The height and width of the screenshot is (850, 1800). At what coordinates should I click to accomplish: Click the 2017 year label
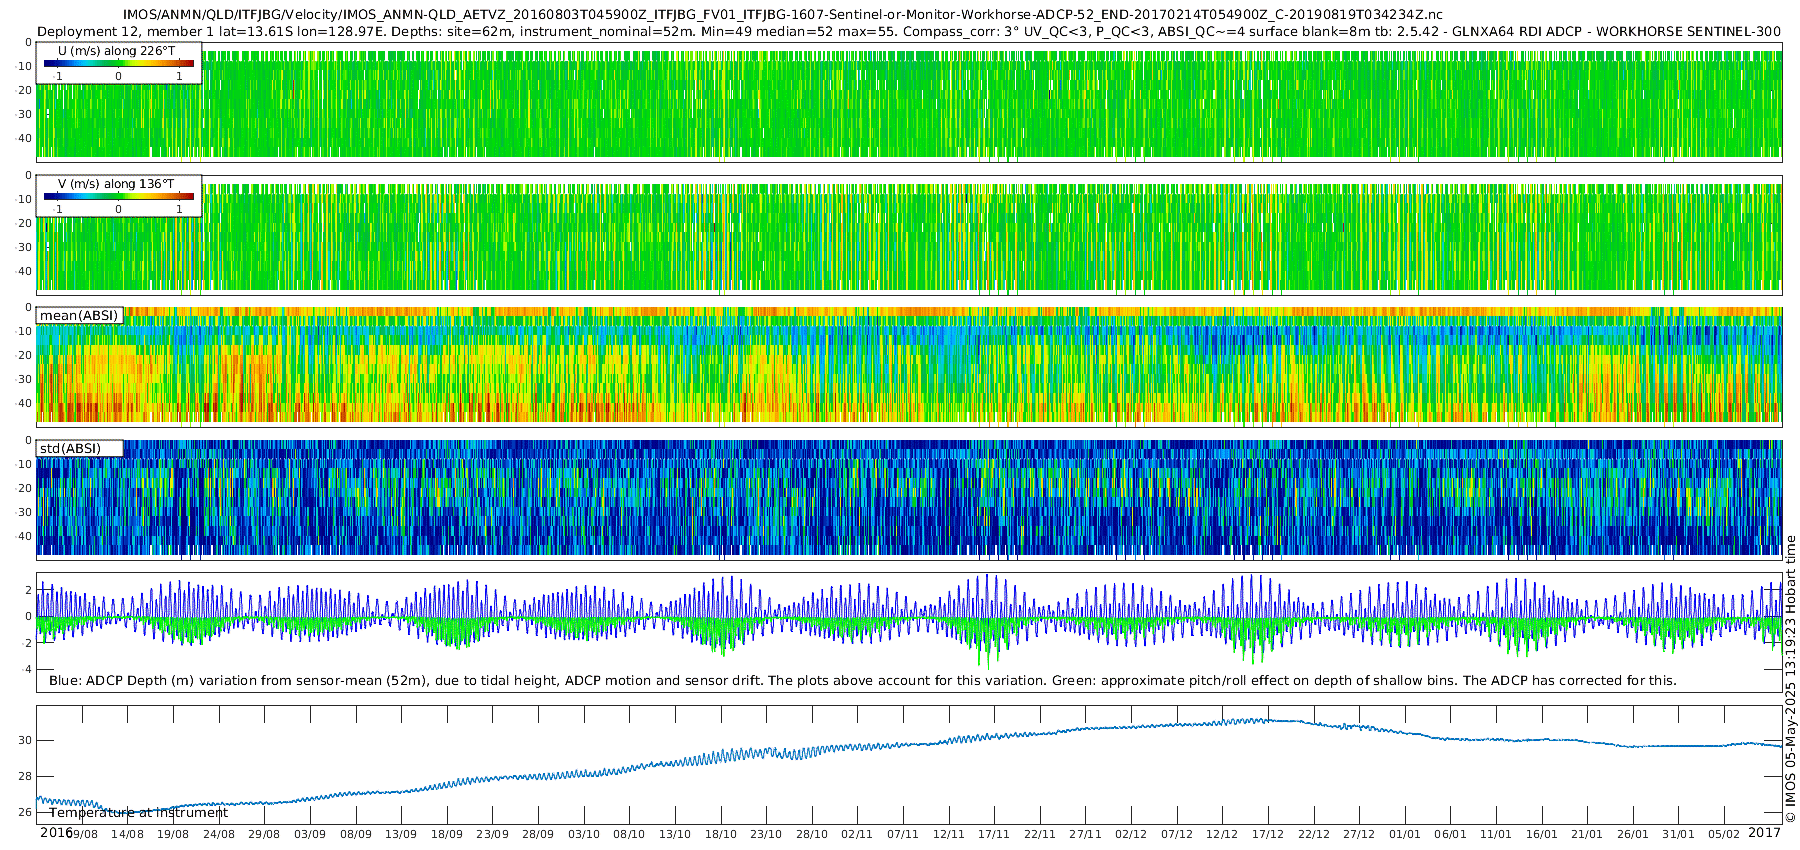[1764, 833]
